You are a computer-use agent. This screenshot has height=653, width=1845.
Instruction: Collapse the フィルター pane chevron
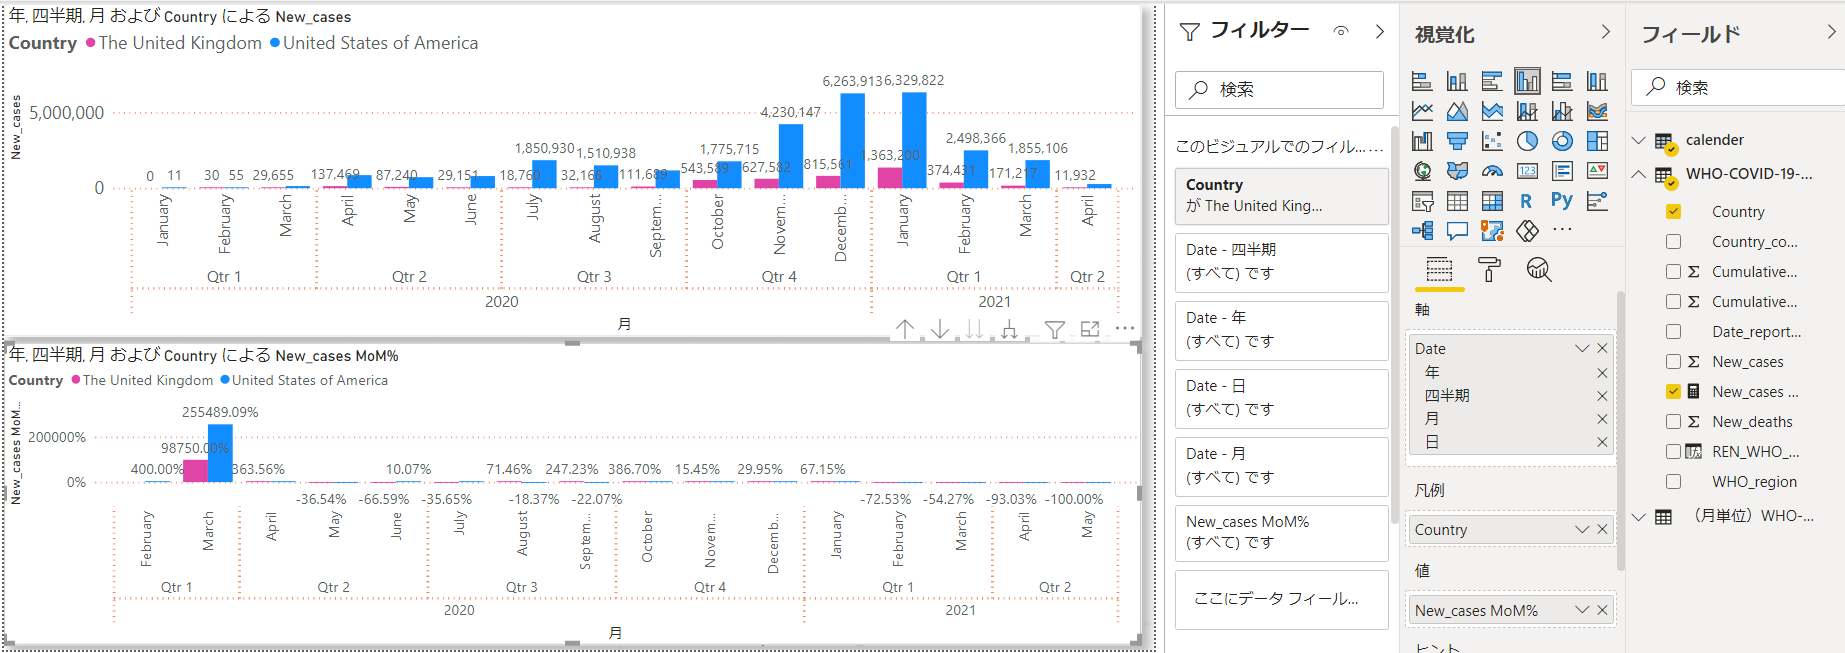coord(1380,31)
